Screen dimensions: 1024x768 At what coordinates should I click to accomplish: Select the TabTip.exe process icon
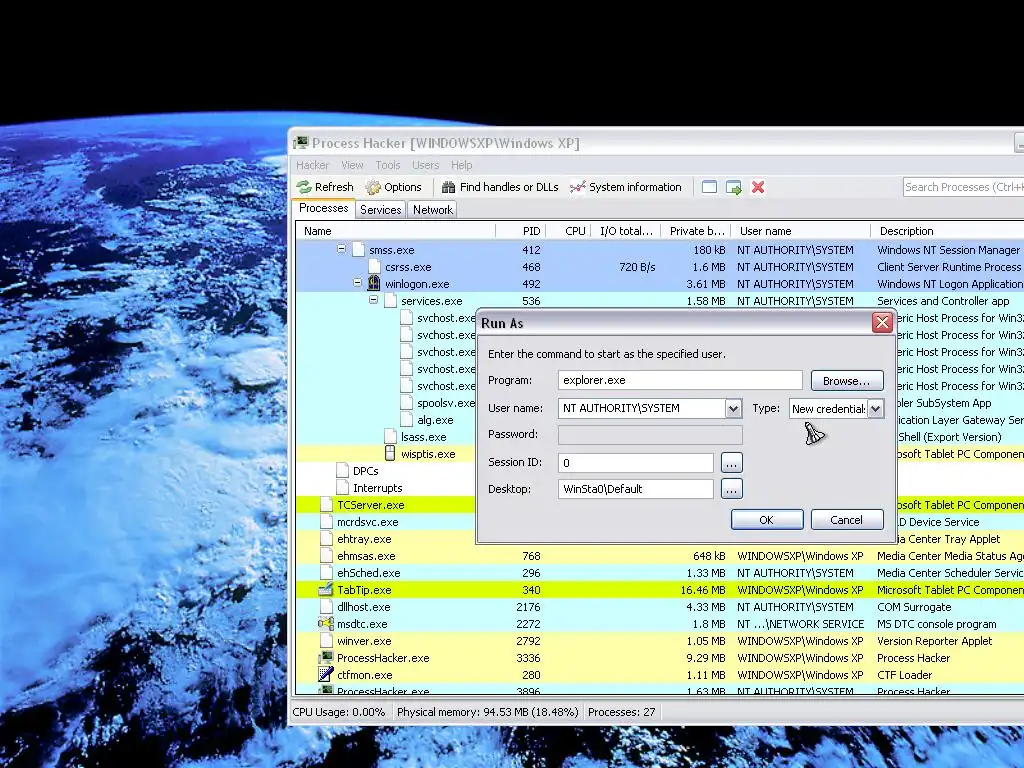coord(325,590)
